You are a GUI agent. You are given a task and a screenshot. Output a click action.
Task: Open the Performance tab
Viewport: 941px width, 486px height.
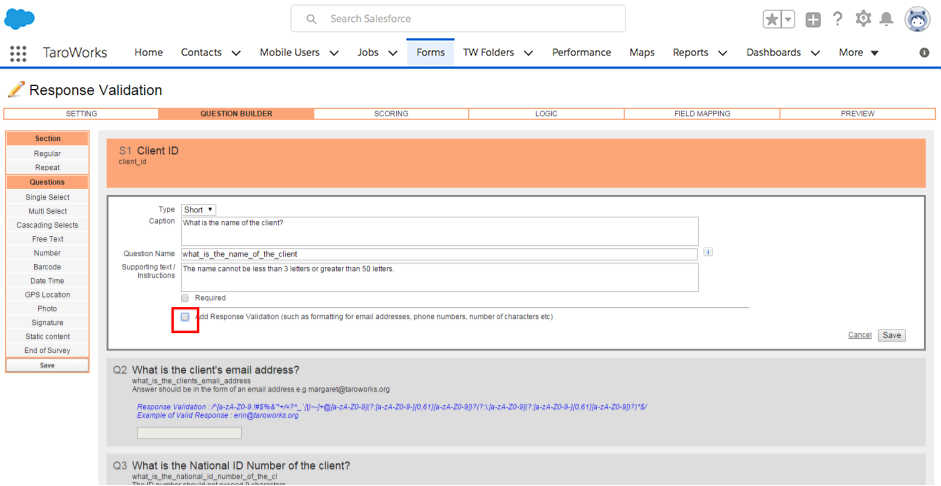(x=582, y=52)
